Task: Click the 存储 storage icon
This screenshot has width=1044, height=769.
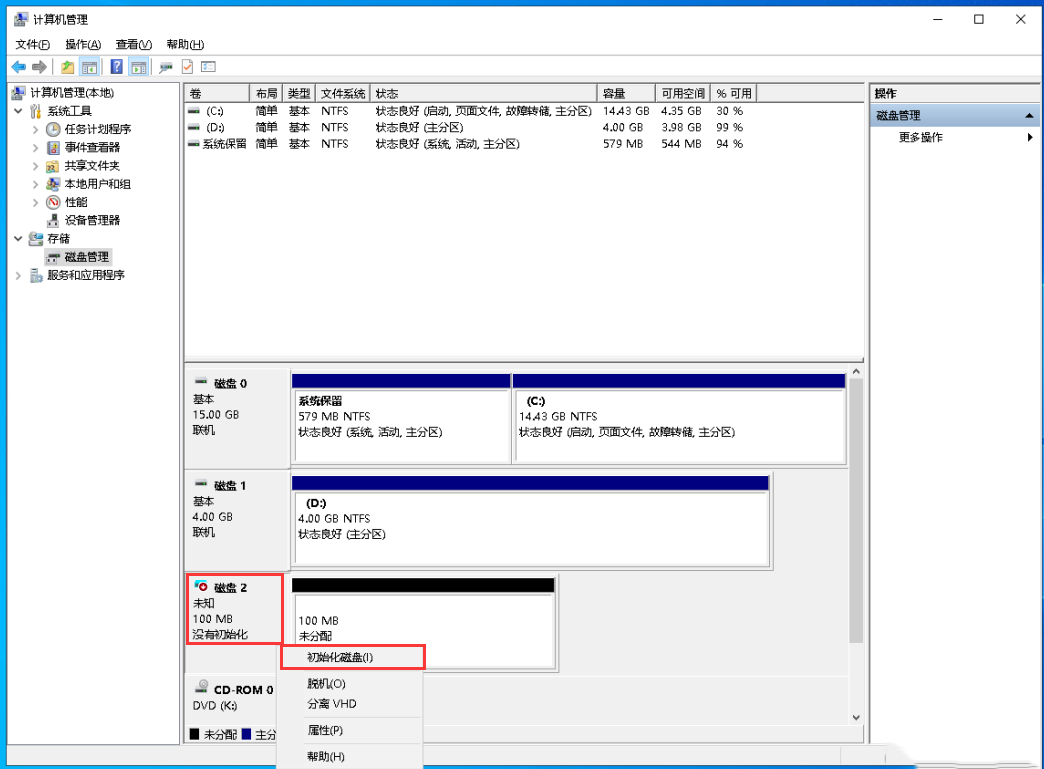Action: pos(36,238)
